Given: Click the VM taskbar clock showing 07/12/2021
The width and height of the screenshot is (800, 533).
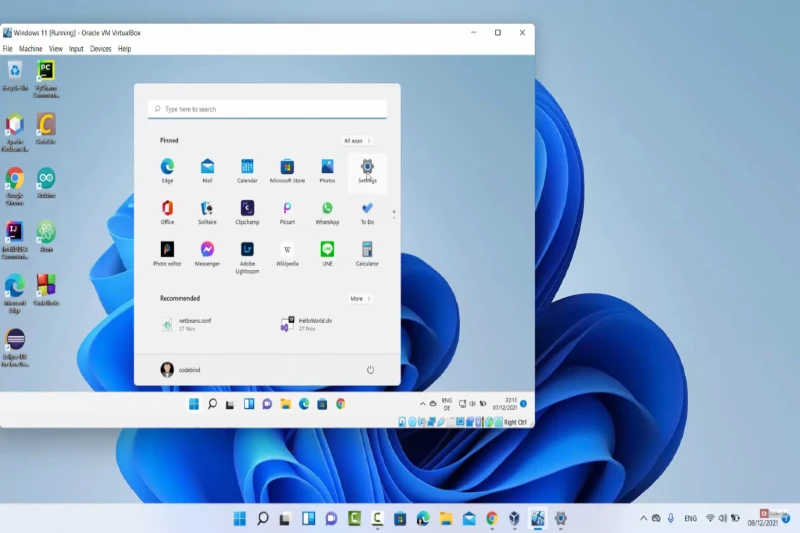Looking at the screenshot, I should (x=505, y=404).
